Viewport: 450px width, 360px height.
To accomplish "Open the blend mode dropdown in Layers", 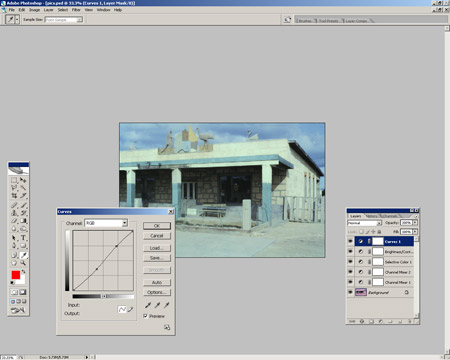I will 379,223.
